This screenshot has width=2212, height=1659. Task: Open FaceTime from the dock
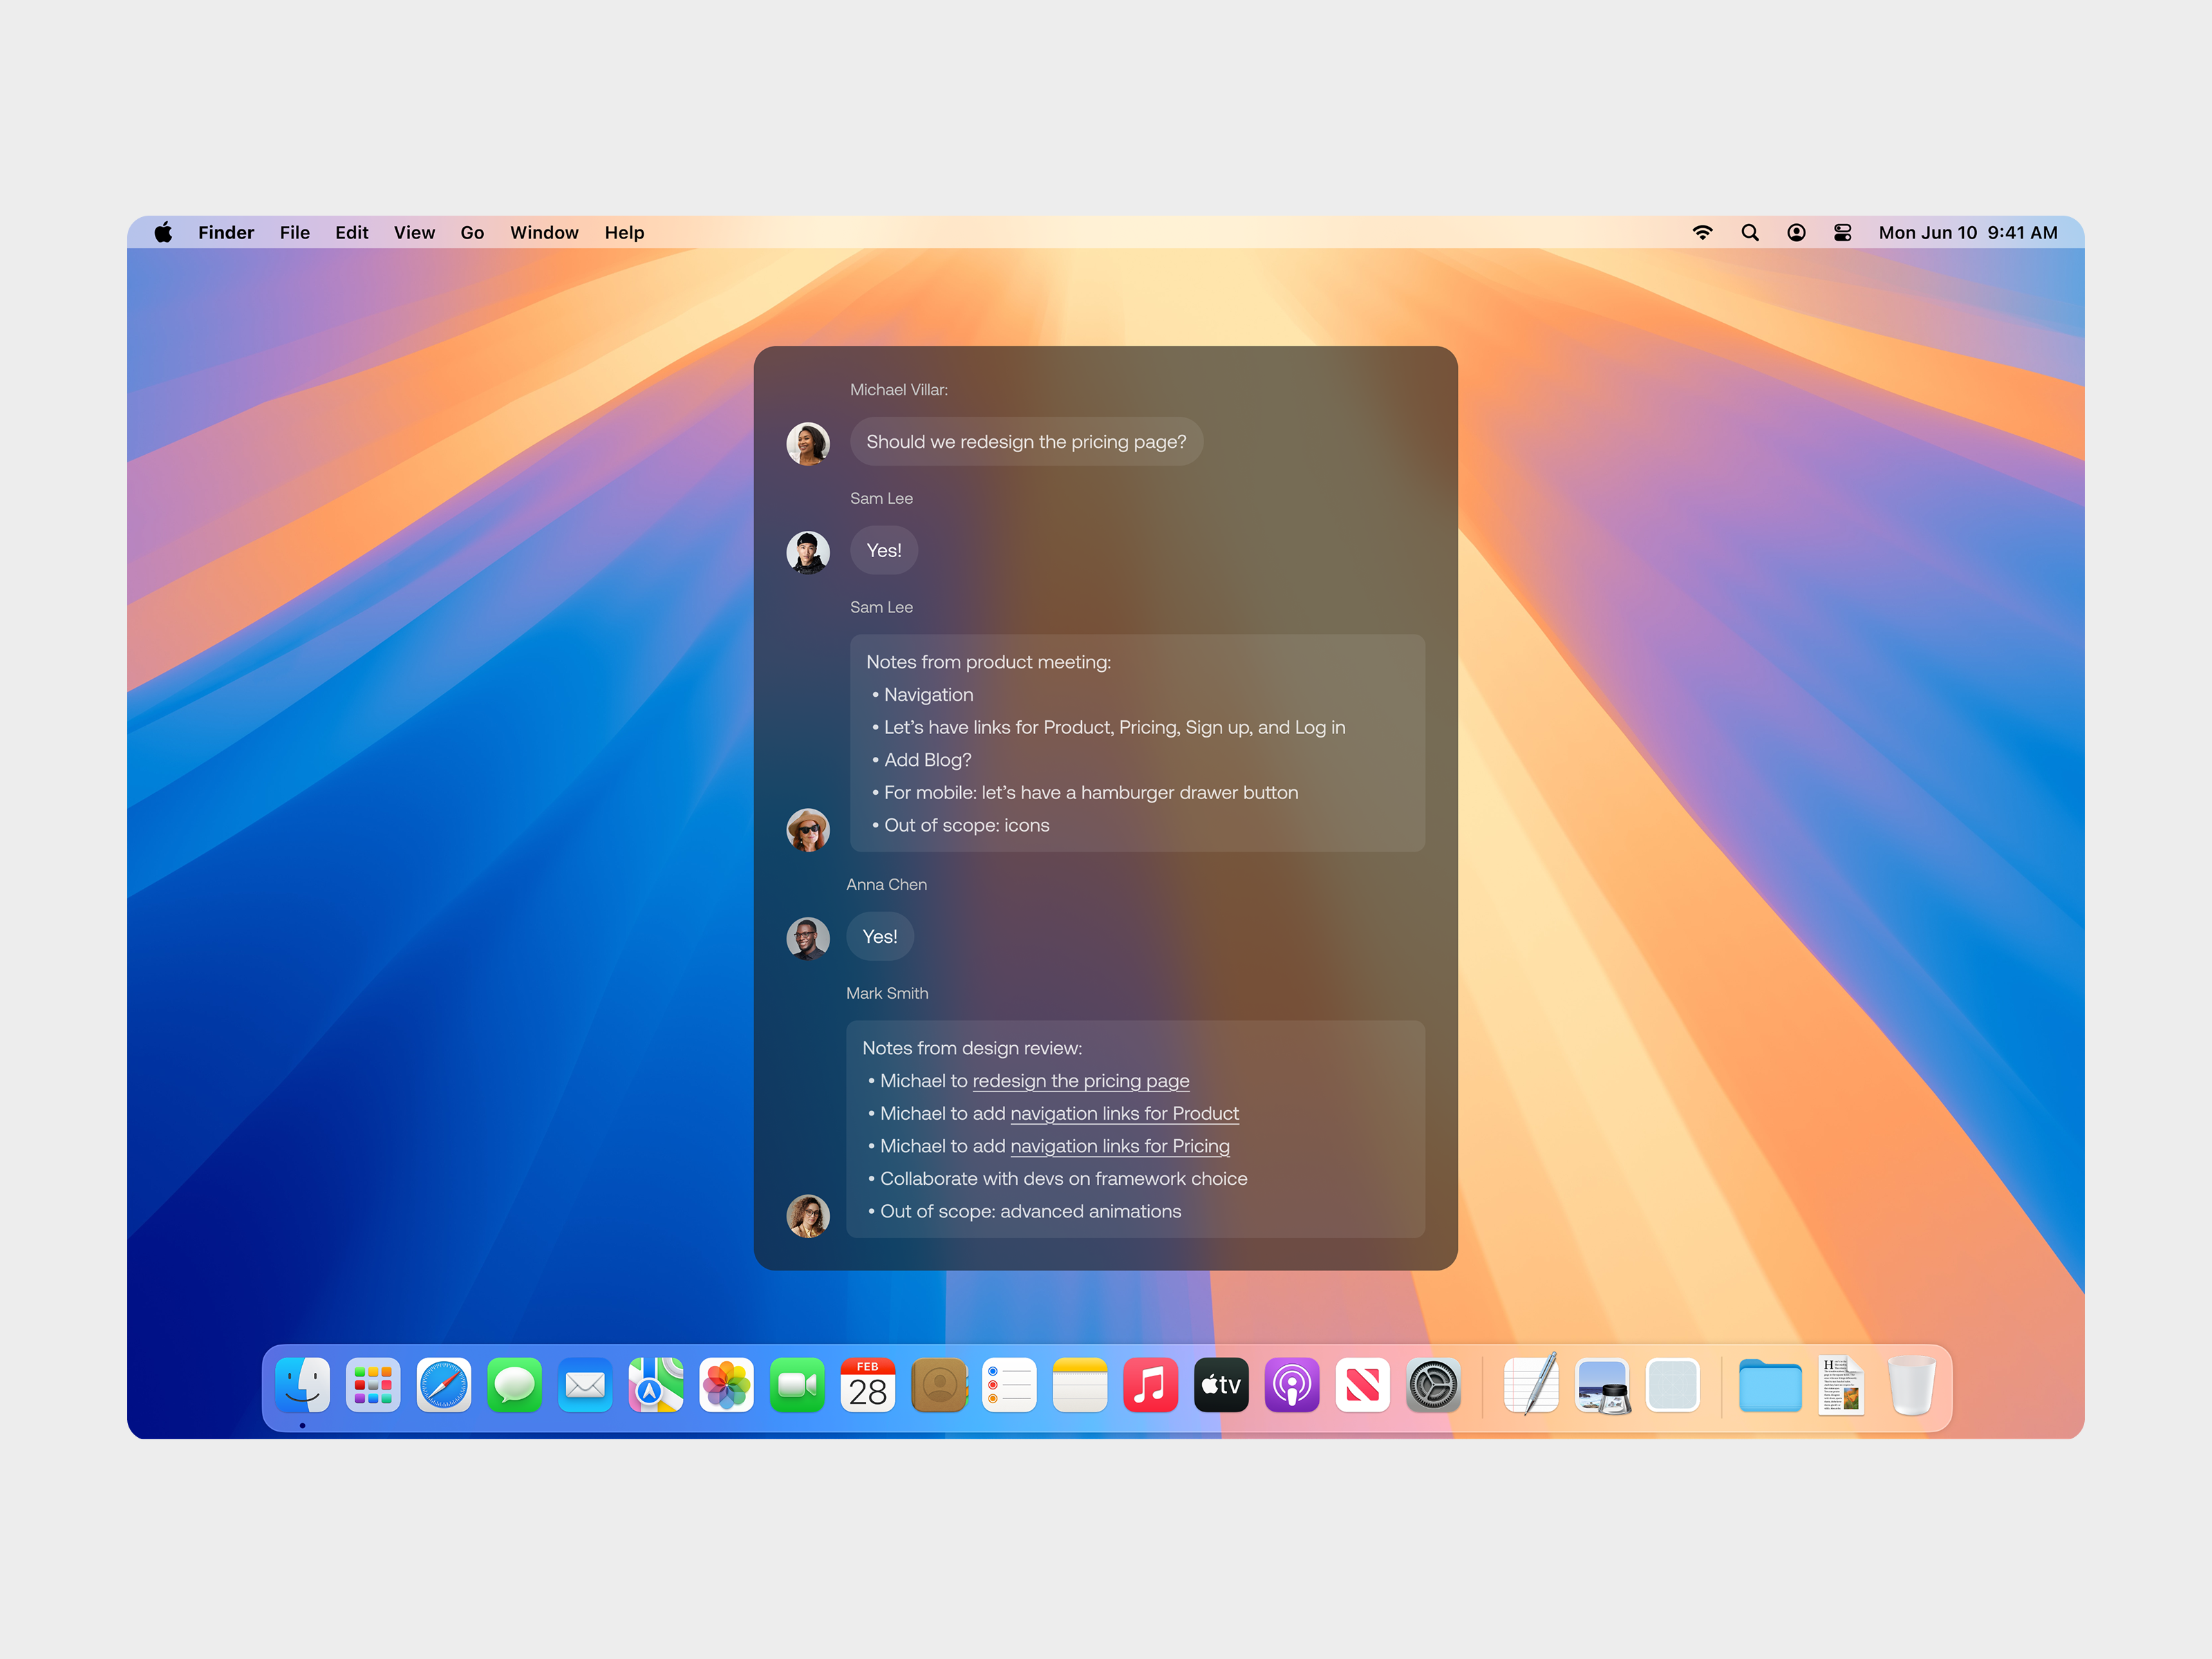797,1385
